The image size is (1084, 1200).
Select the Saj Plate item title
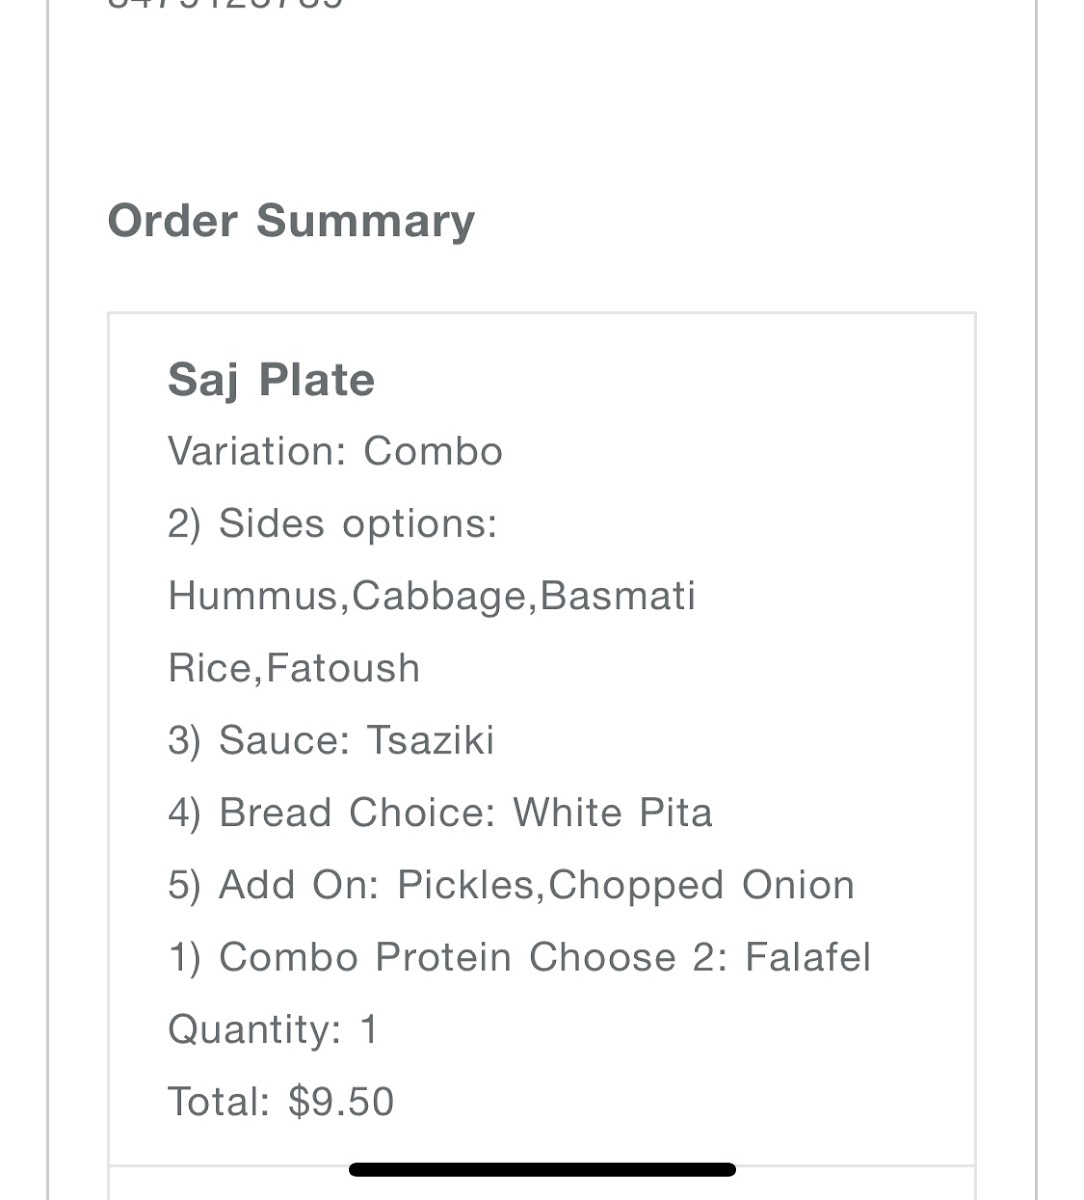tap(271, 380)
